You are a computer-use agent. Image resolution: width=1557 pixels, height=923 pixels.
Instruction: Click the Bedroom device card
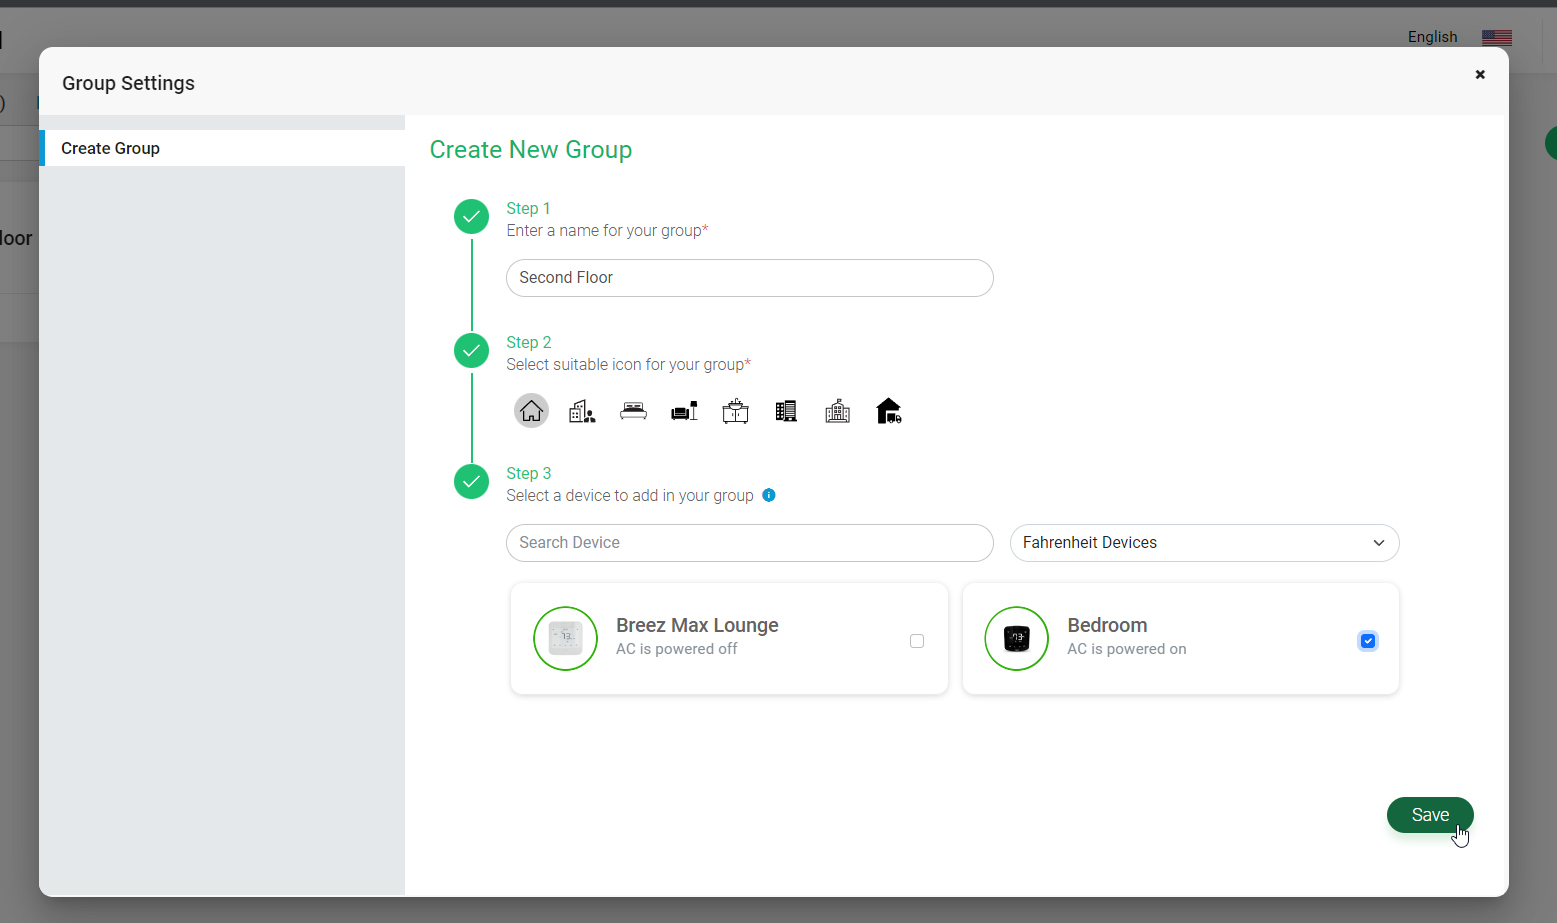(x=1150, y=638)
